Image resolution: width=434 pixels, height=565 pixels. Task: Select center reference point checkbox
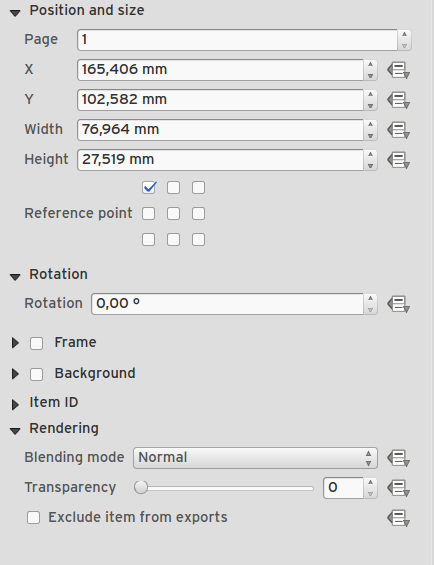point(173,213)
